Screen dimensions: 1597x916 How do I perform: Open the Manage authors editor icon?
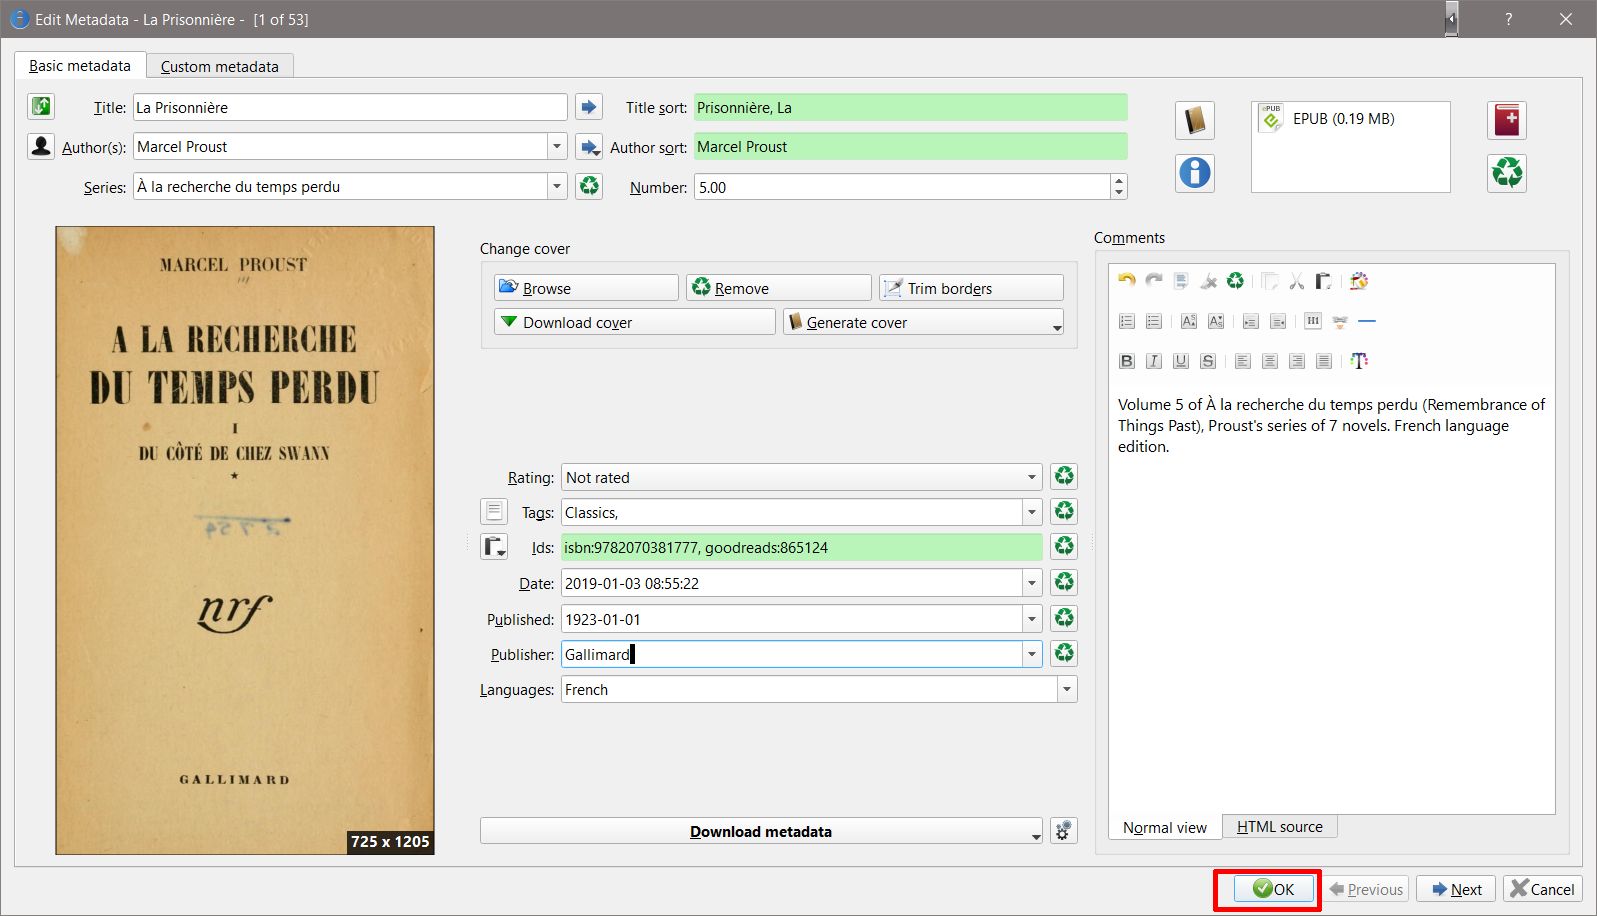pyautogui.click(x=41, y=146)
